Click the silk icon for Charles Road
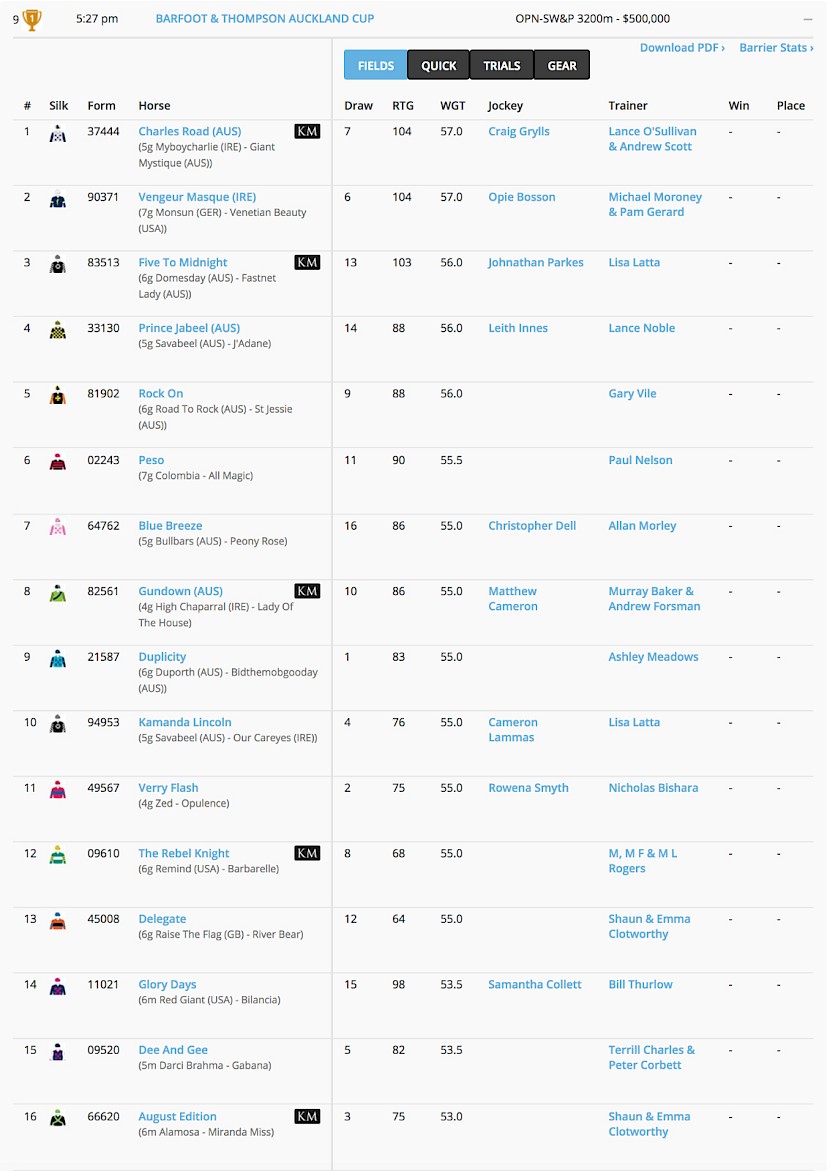The width and height of the screenshot is (830, 1171). (x=58, y=134)
